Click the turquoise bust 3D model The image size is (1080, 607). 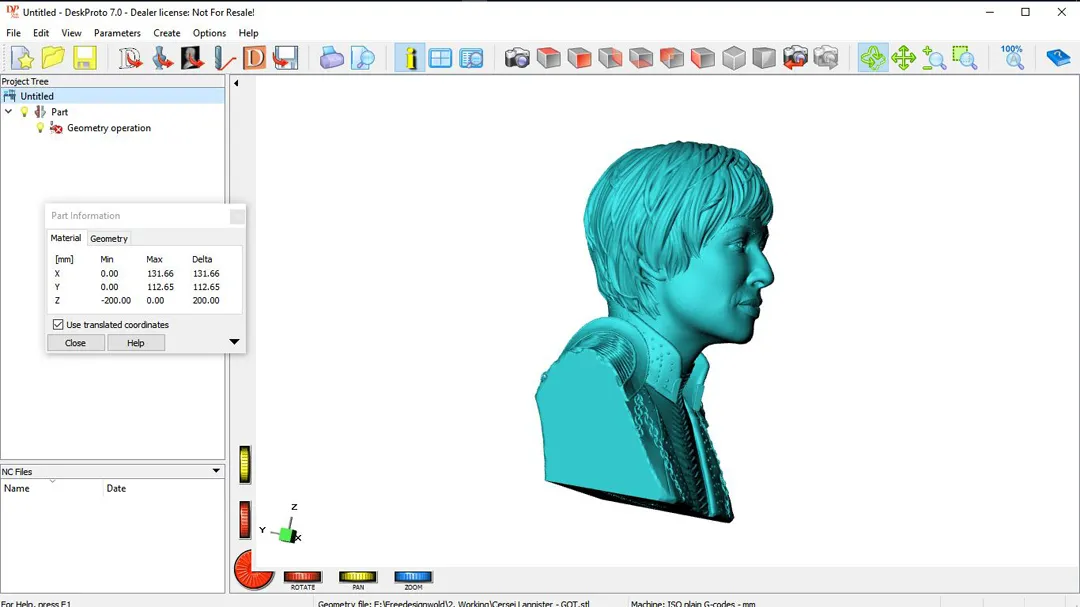tap(654, 331)
